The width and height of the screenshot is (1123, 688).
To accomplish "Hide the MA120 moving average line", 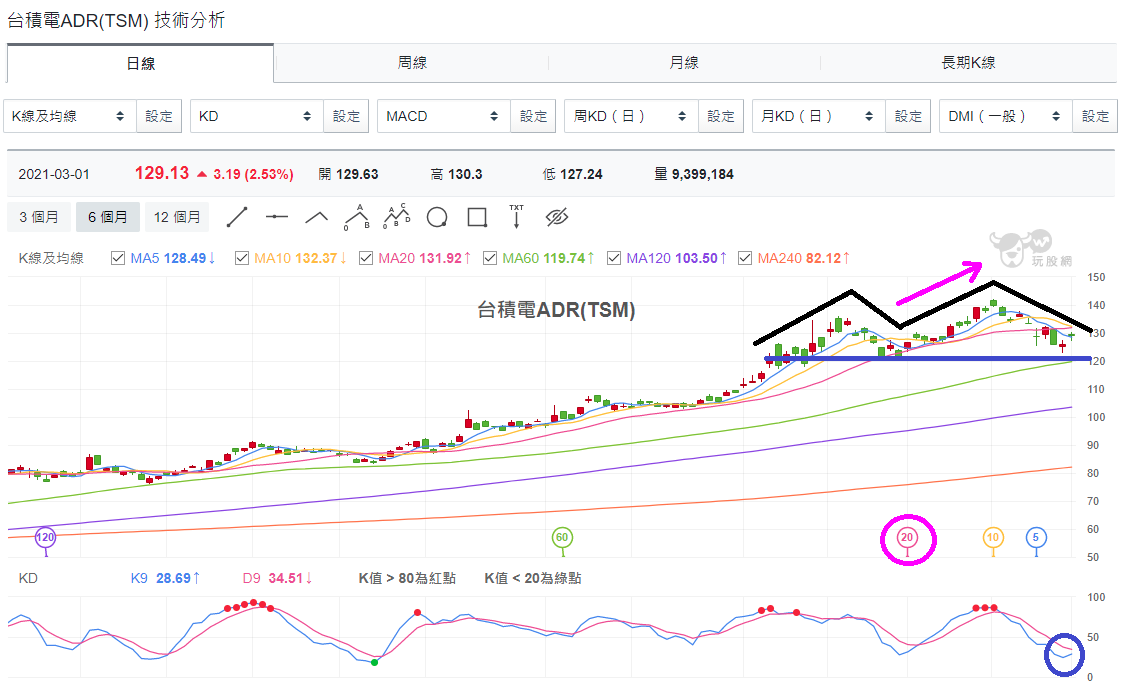I will [614, 258].
